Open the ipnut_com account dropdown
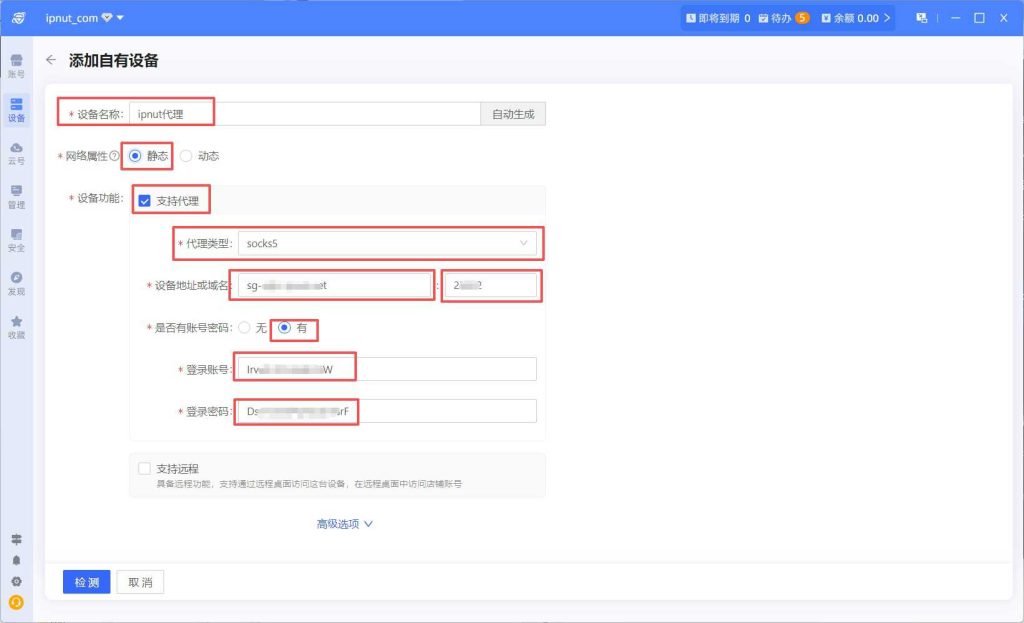This screenshot has height=623, width=1024. (85, 18)
